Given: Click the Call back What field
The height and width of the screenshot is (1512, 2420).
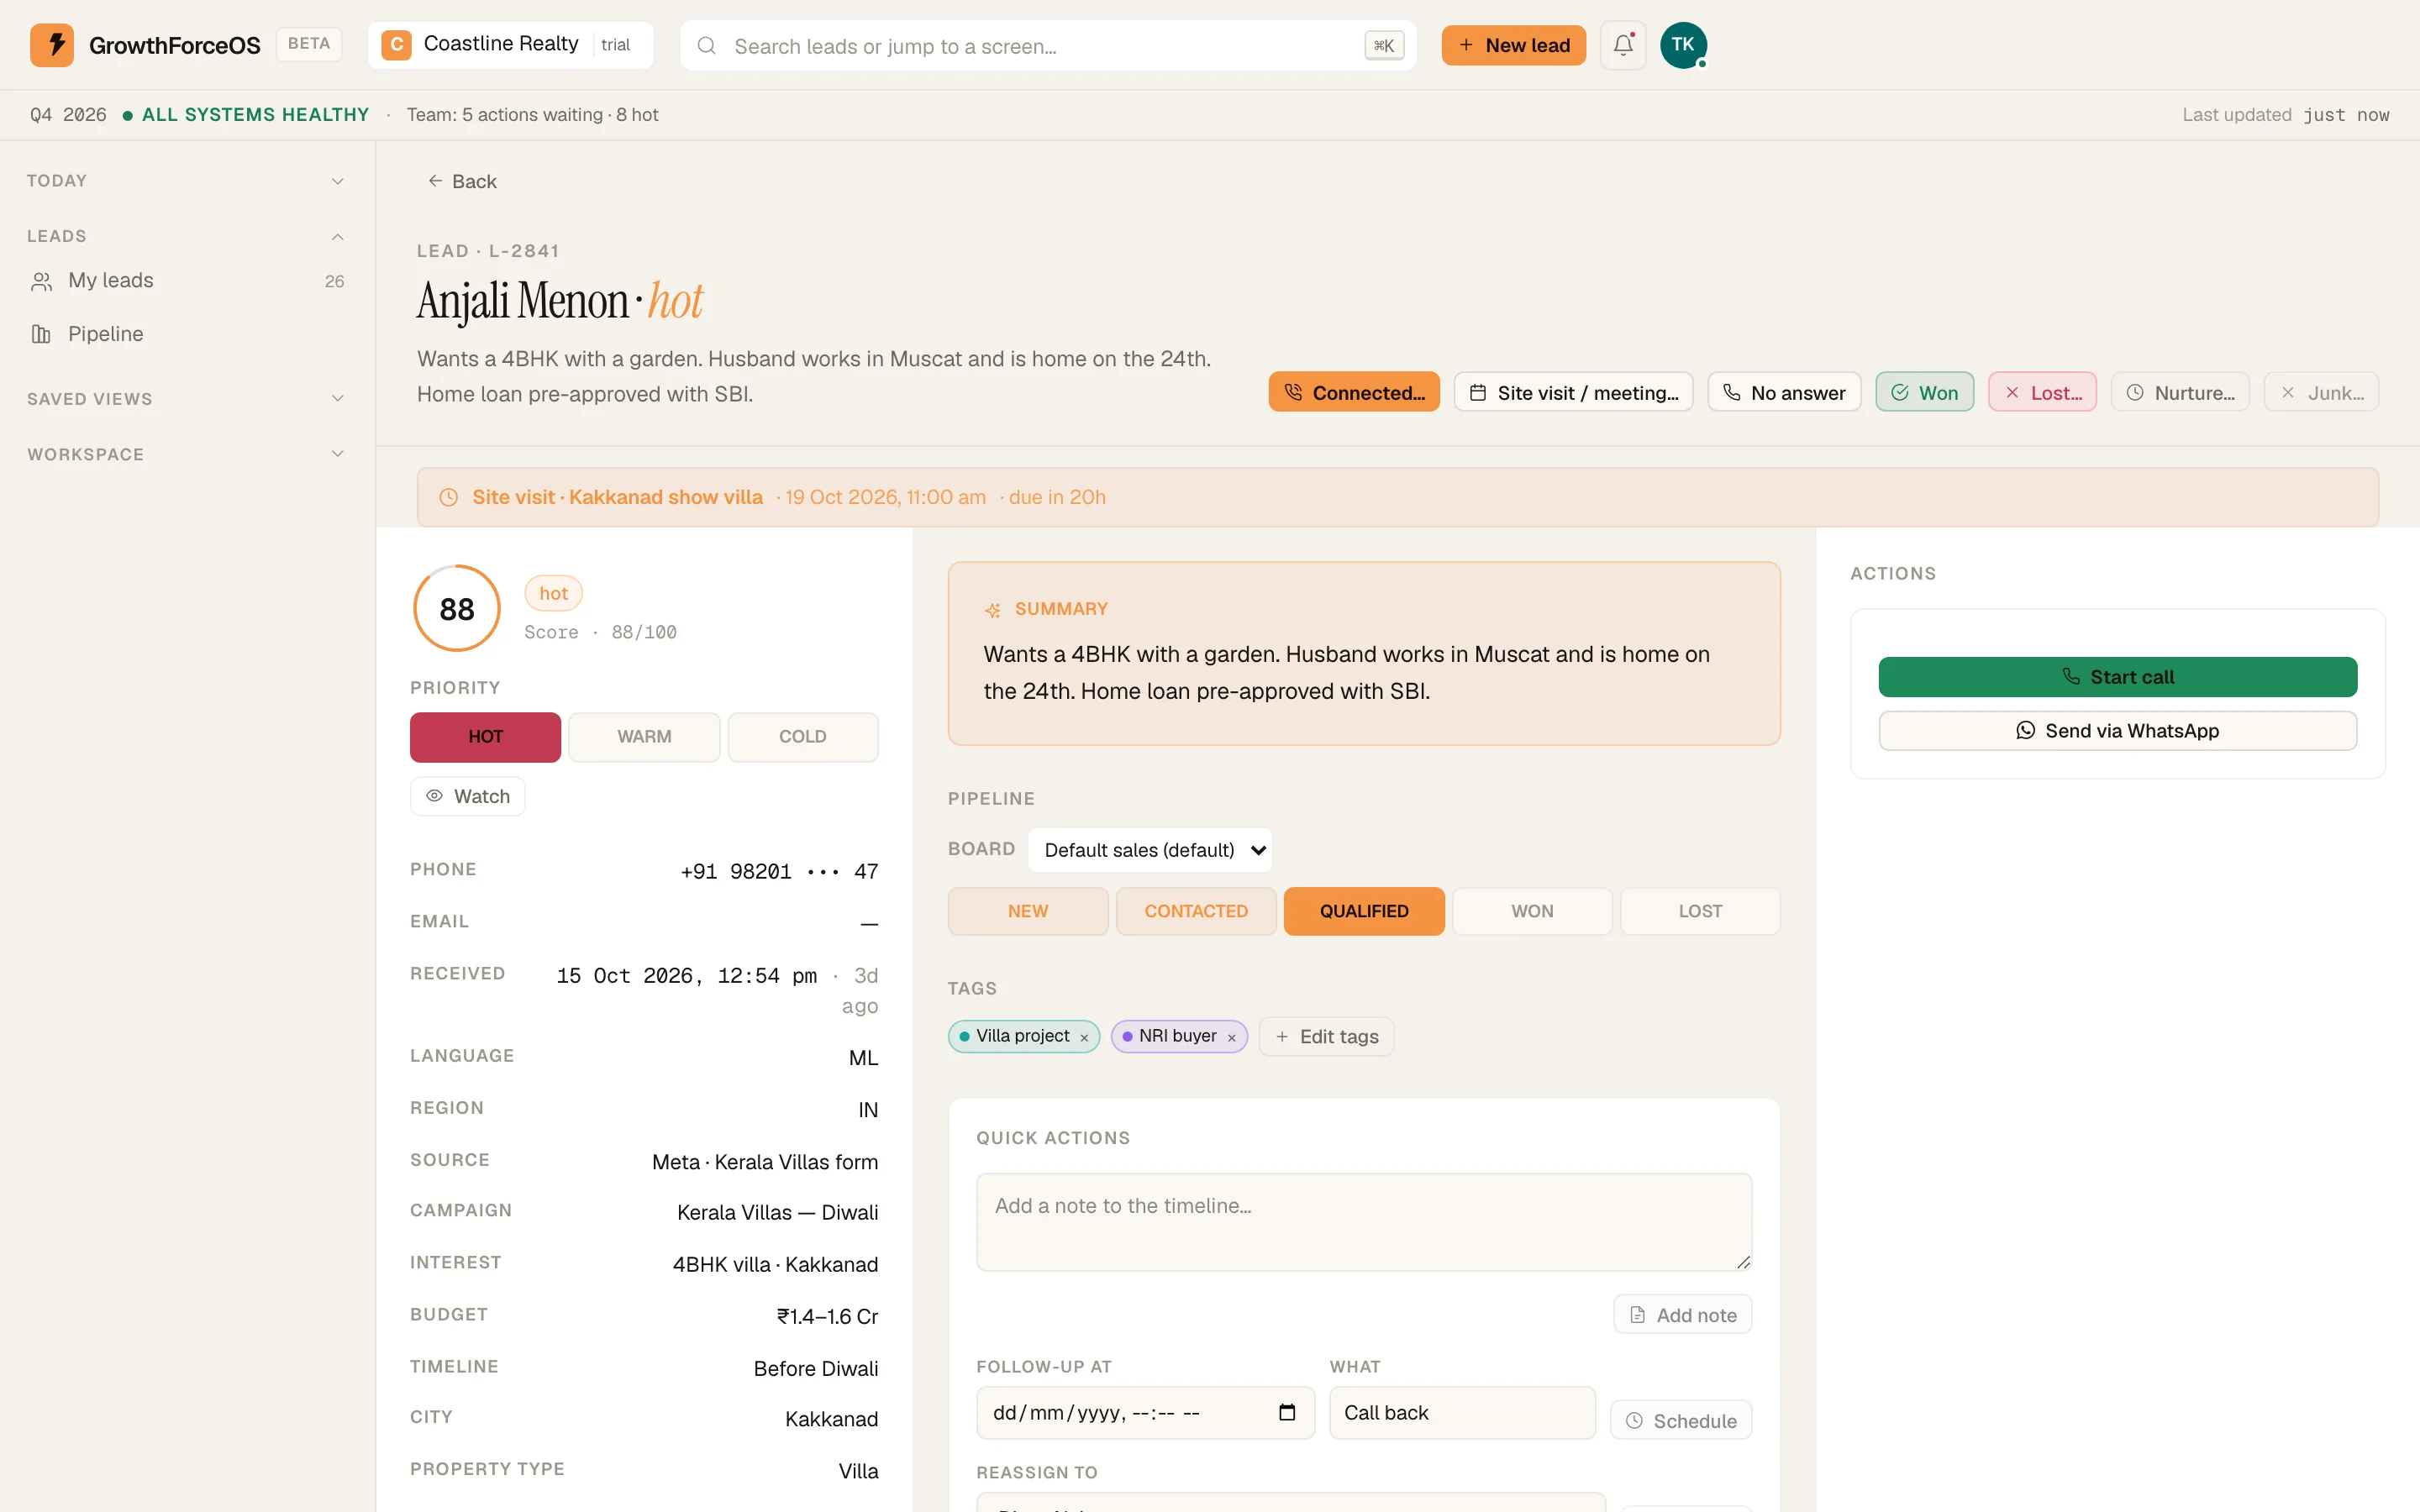Looking at the screenshot, I should (x=1462, y=1412).
